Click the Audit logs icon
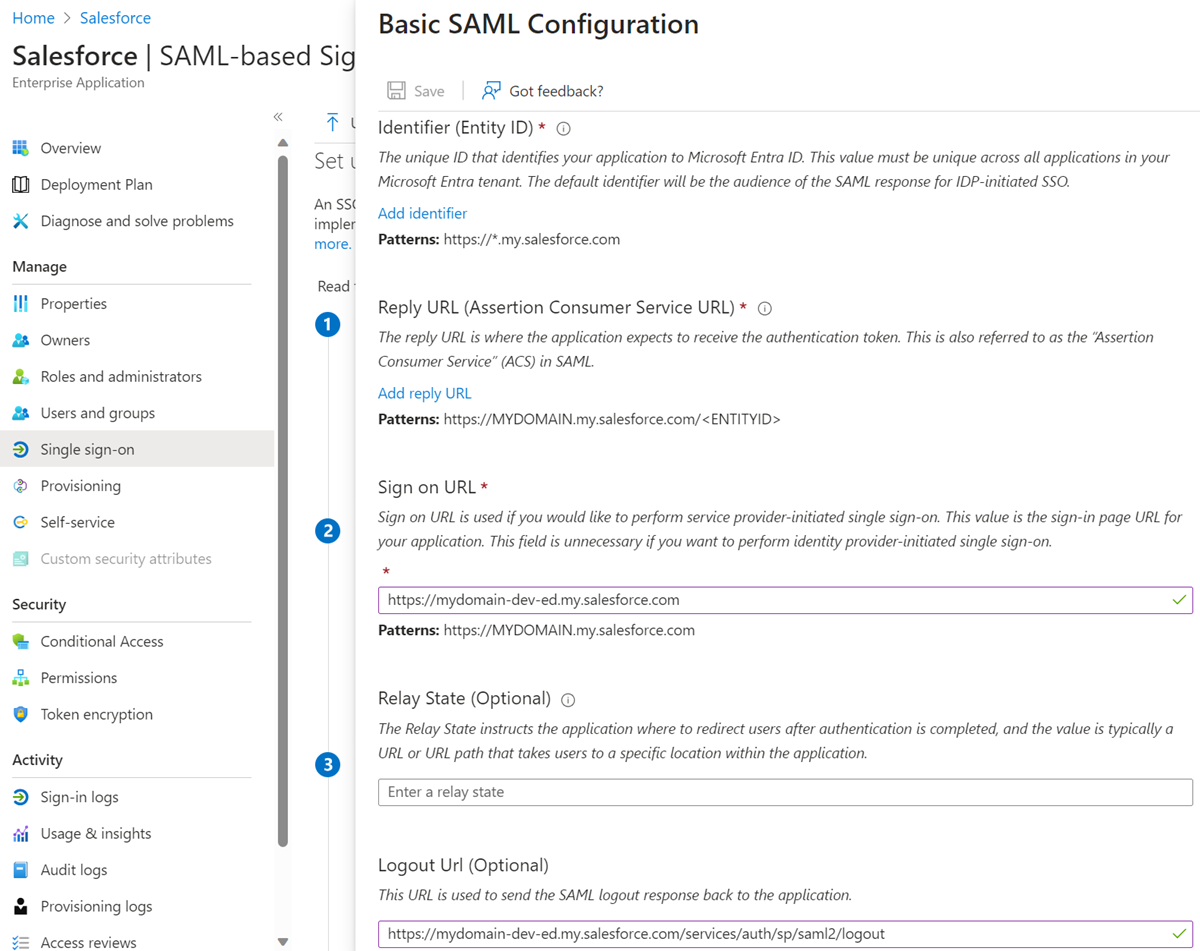The width and height of the screenshot is (1200, 951). (x=20, y=870)
